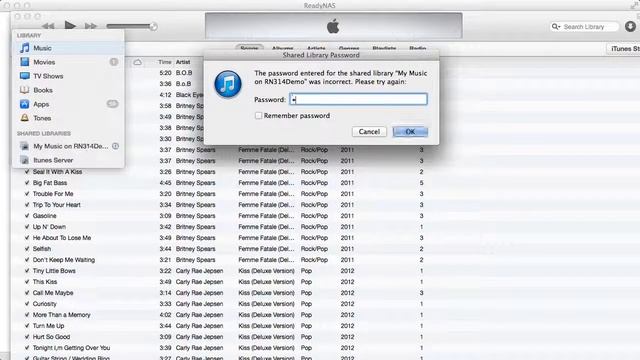Select the song title Hurt So Good
640x360 pixels.
click(51, 337)
